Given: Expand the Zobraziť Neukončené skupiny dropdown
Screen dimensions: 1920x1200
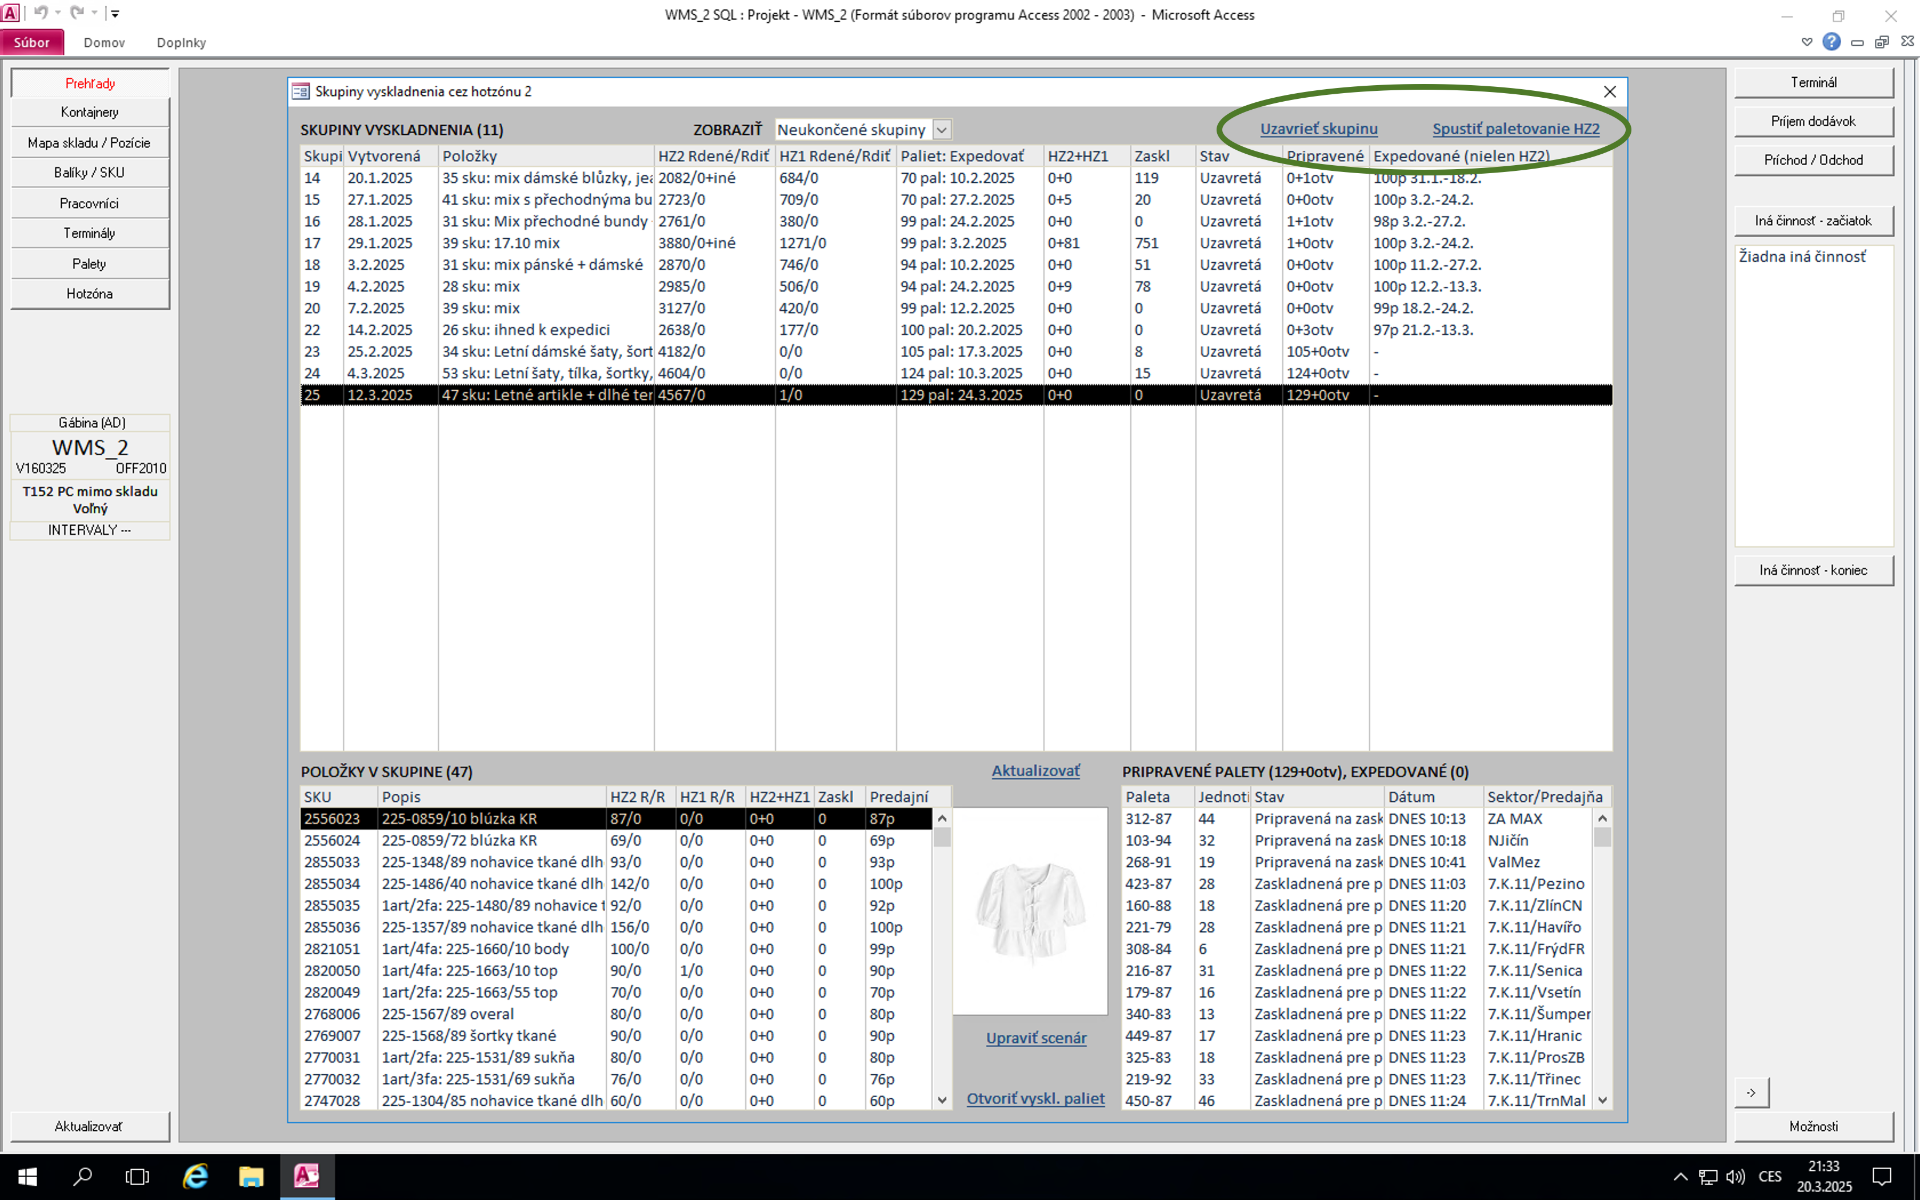Looking at the screenshot, I should (x=941, y=130).
